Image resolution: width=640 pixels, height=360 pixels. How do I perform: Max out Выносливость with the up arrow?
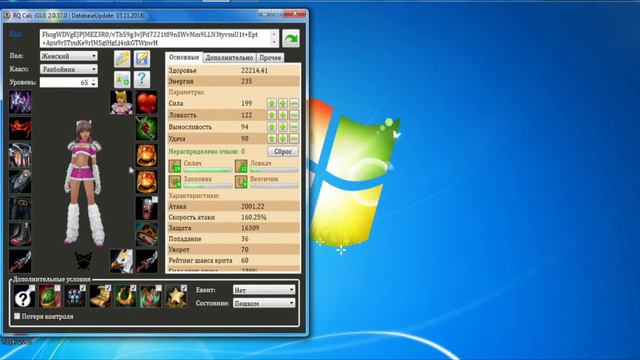[272, 127]
